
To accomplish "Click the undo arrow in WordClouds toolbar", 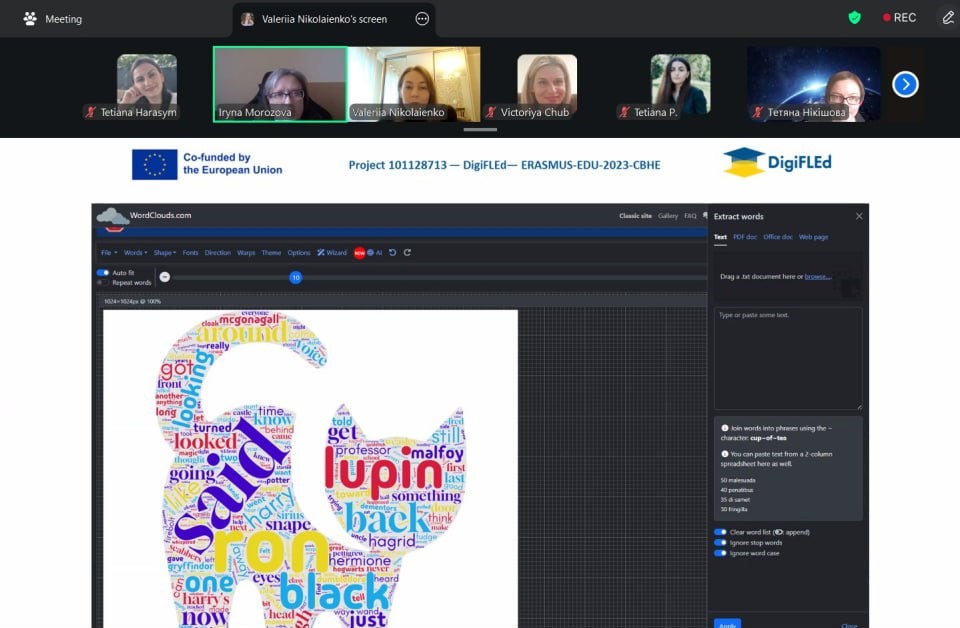I will [392, 252].
